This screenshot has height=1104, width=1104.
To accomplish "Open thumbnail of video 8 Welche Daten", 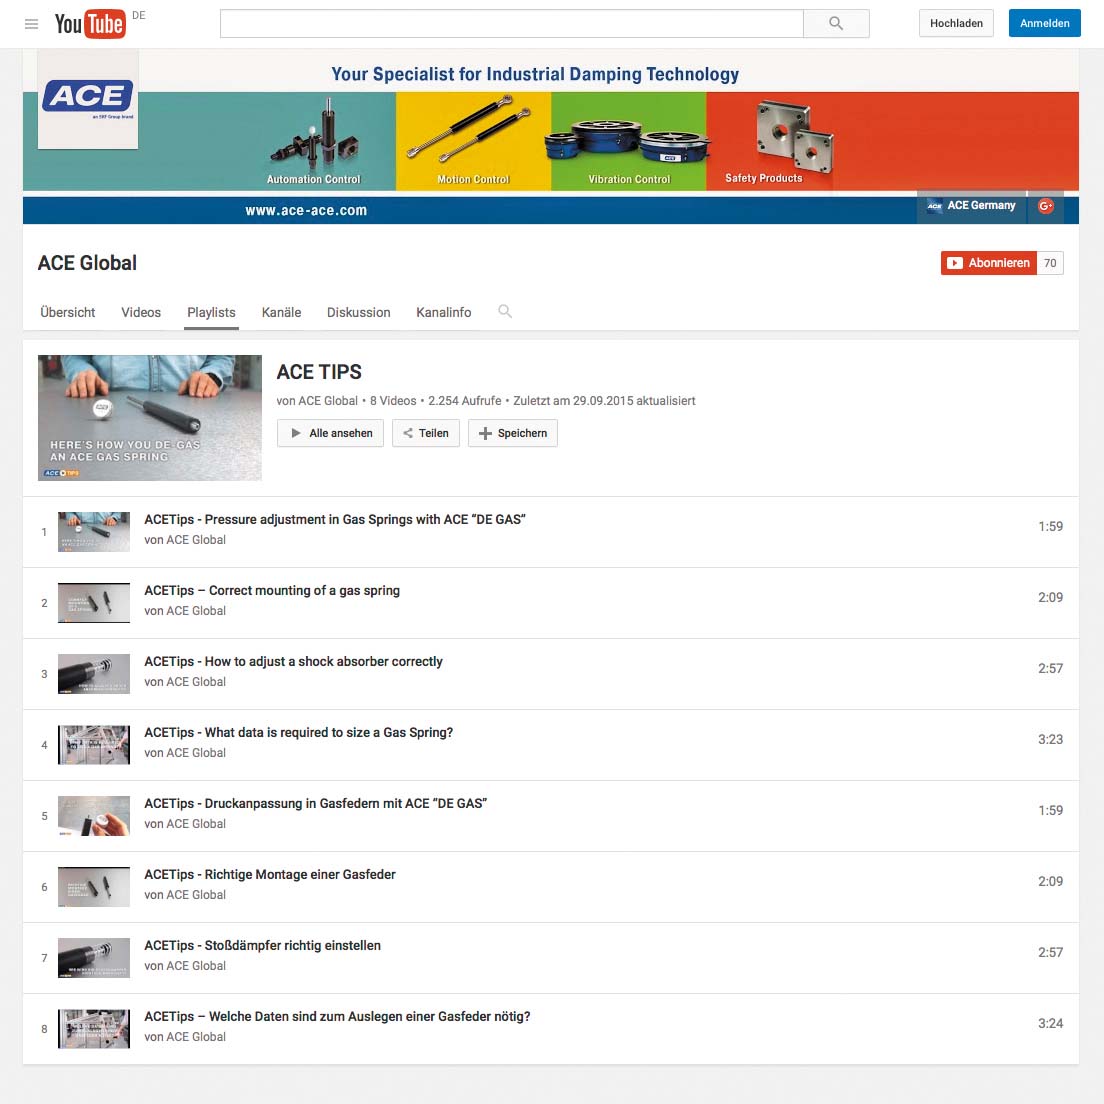I will [x=94, y=1029].
